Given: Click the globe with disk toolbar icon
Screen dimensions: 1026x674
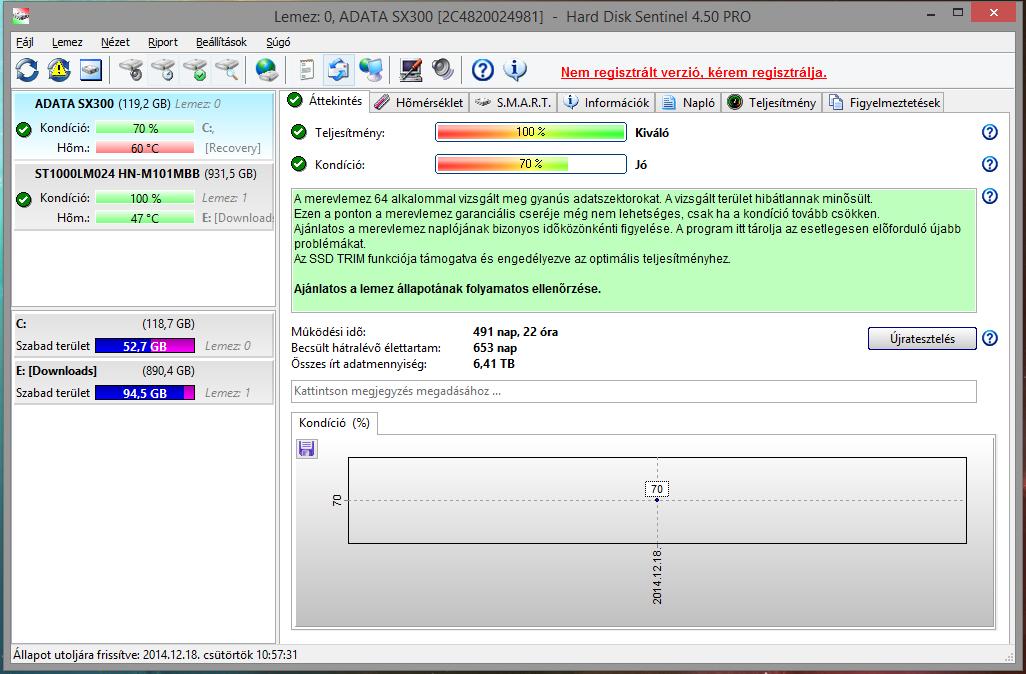Looking at the screenshot, I should click(x=266, y=69).
